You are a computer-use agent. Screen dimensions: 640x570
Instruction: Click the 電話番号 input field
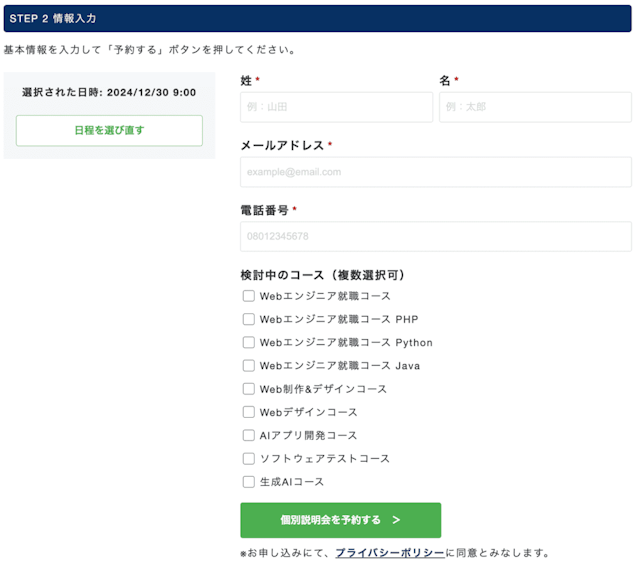436,236
